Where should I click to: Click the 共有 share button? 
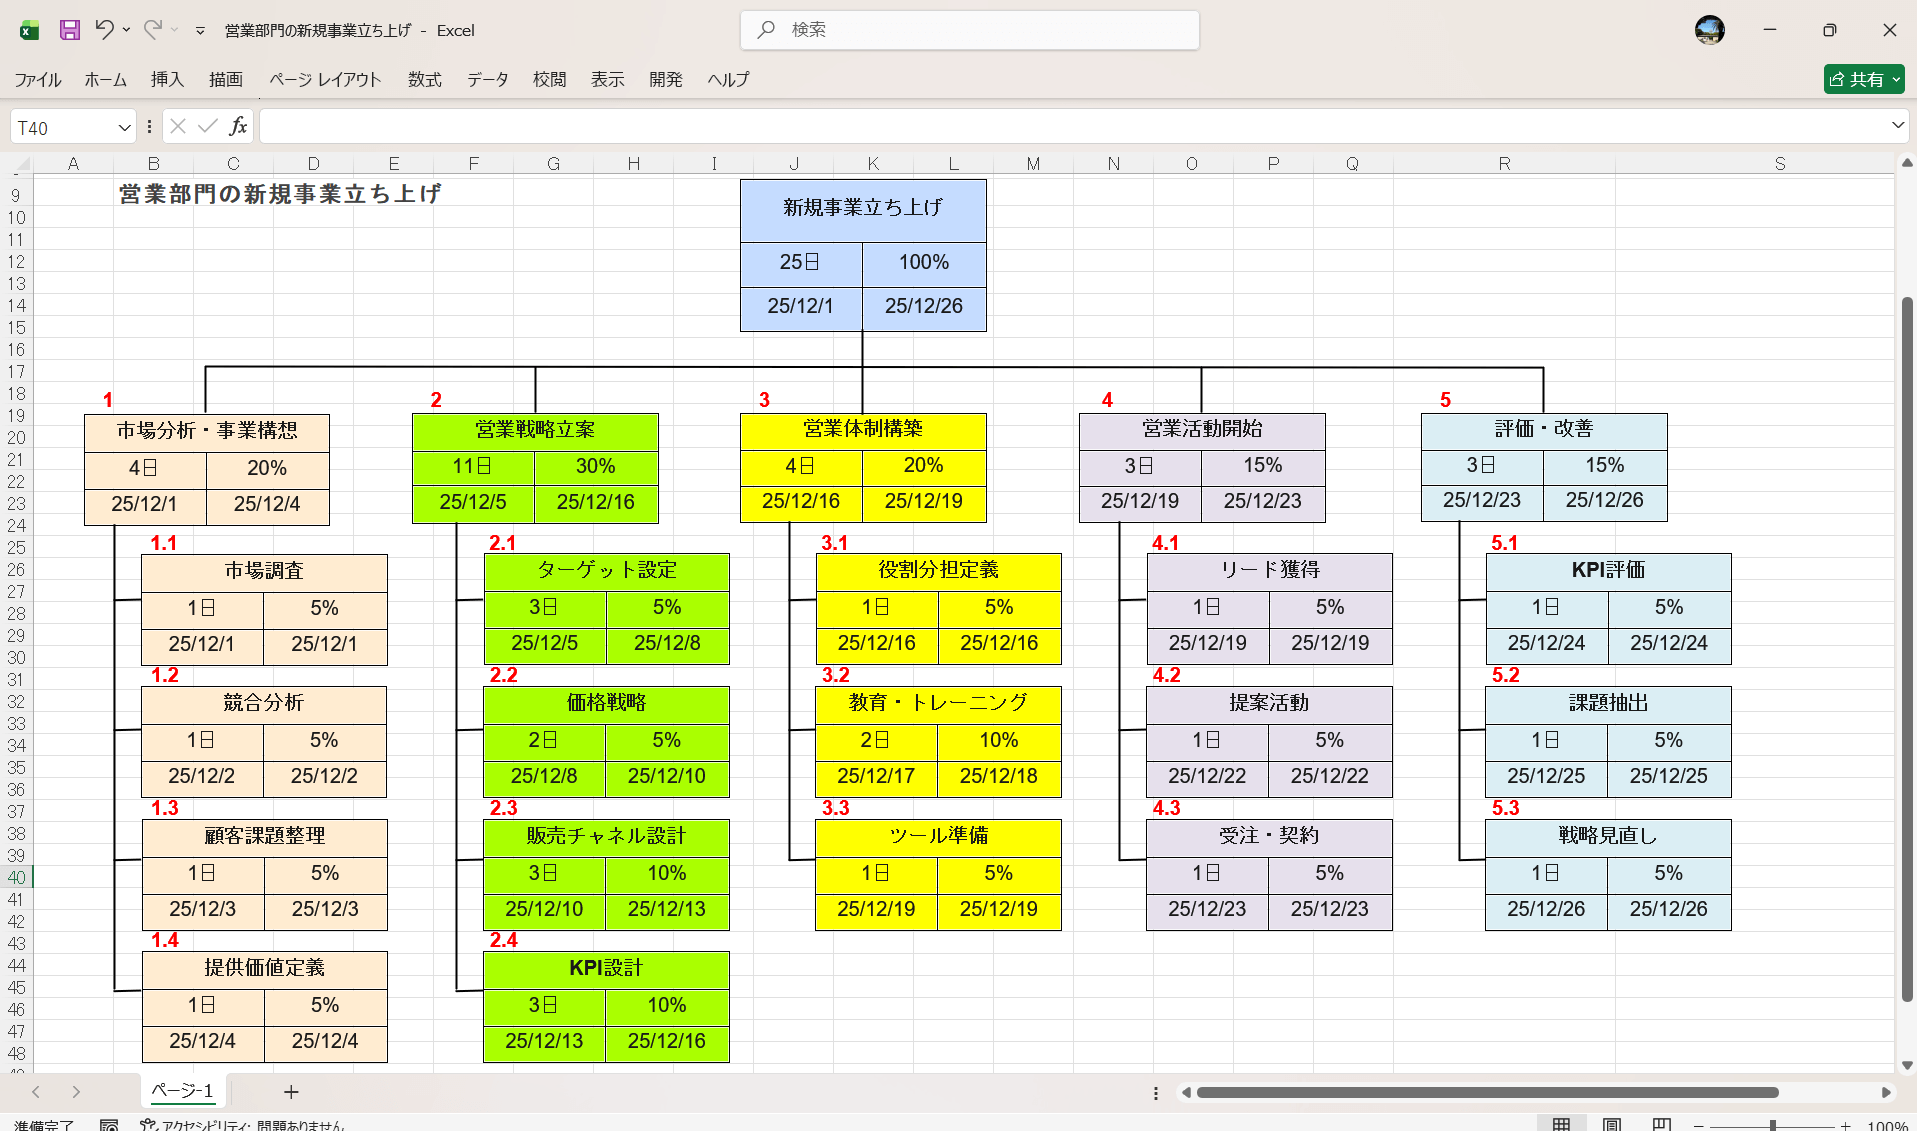[1863, 79]
